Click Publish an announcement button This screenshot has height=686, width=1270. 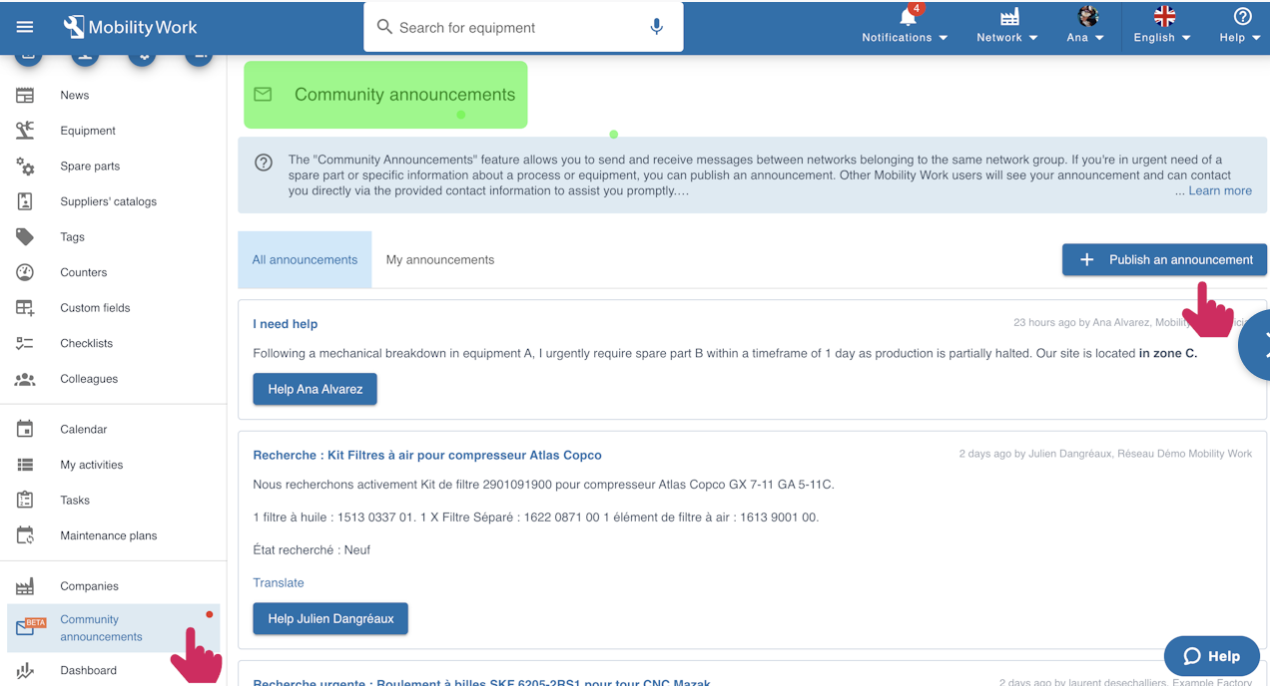pyautogui.click(x=1164, y=260)
